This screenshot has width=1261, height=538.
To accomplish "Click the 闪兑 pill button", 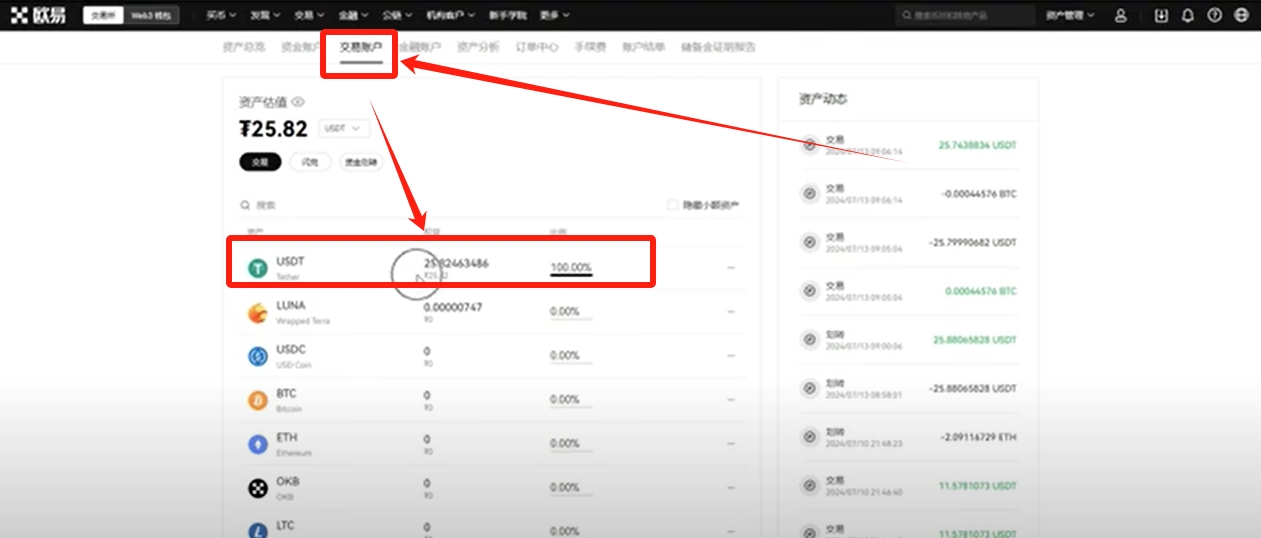I will pos(311,162).
